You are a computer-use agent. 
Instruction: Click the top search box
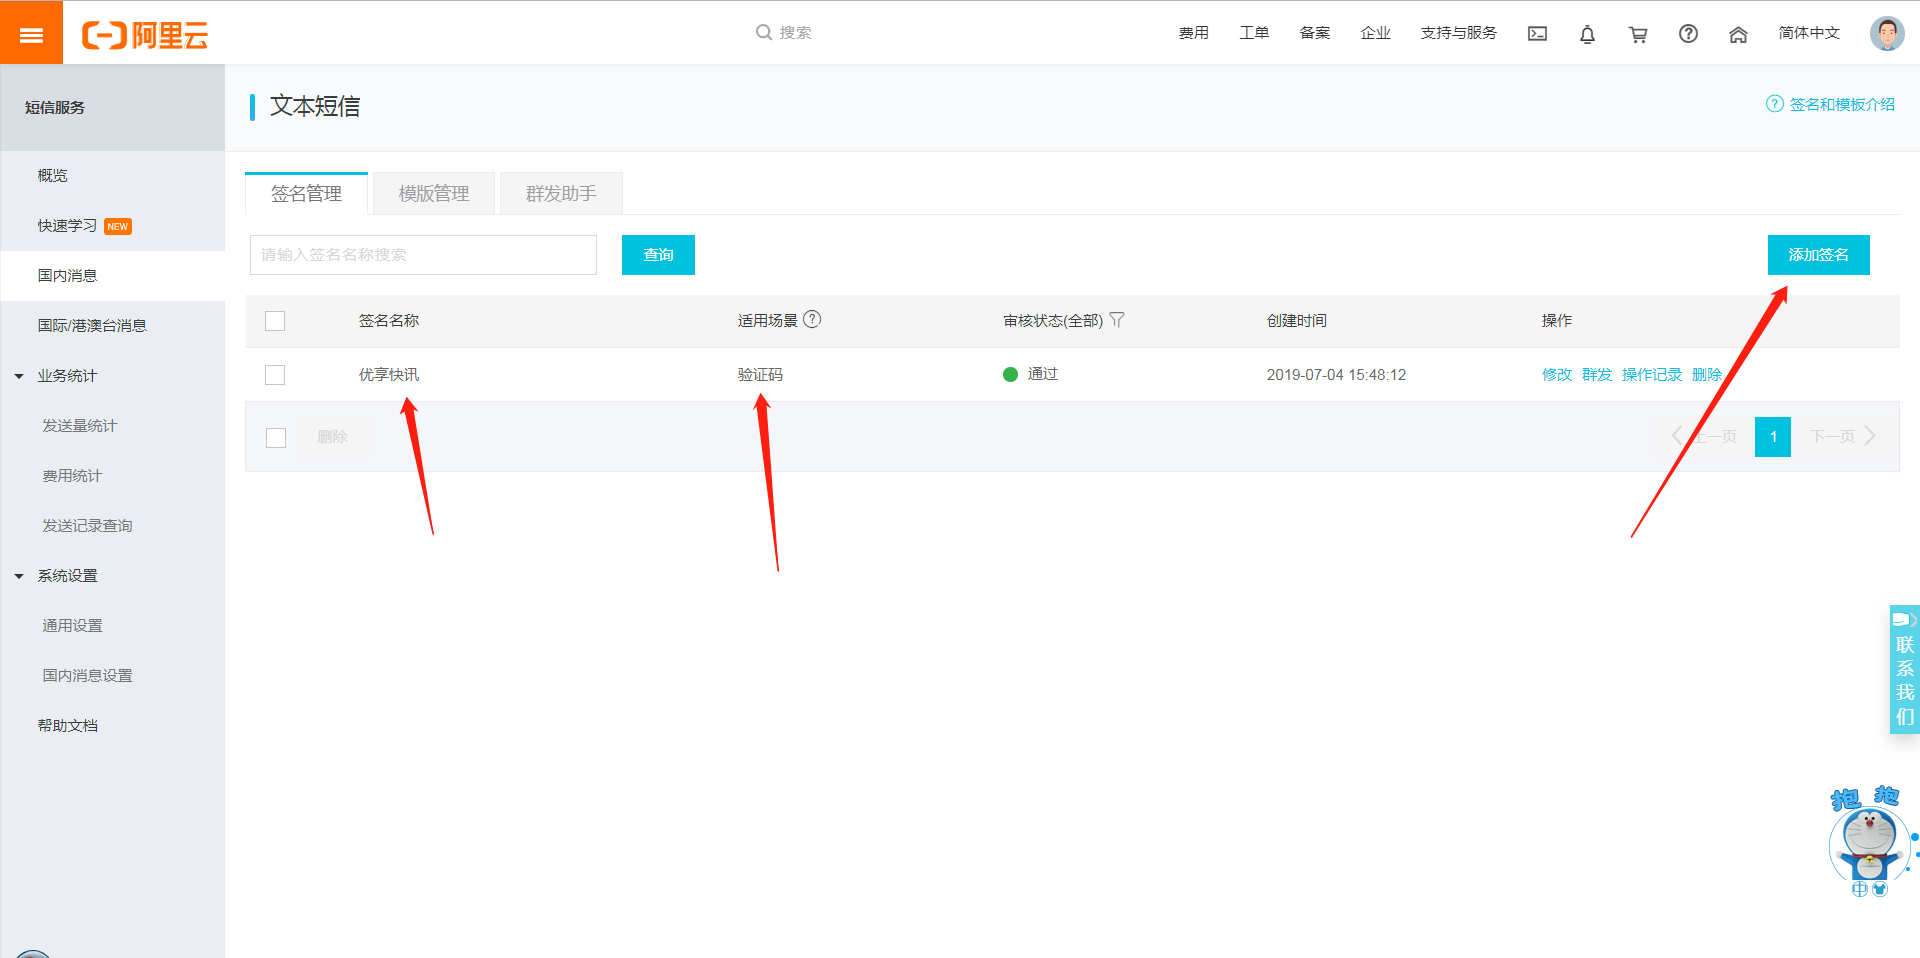click(795, 33)
